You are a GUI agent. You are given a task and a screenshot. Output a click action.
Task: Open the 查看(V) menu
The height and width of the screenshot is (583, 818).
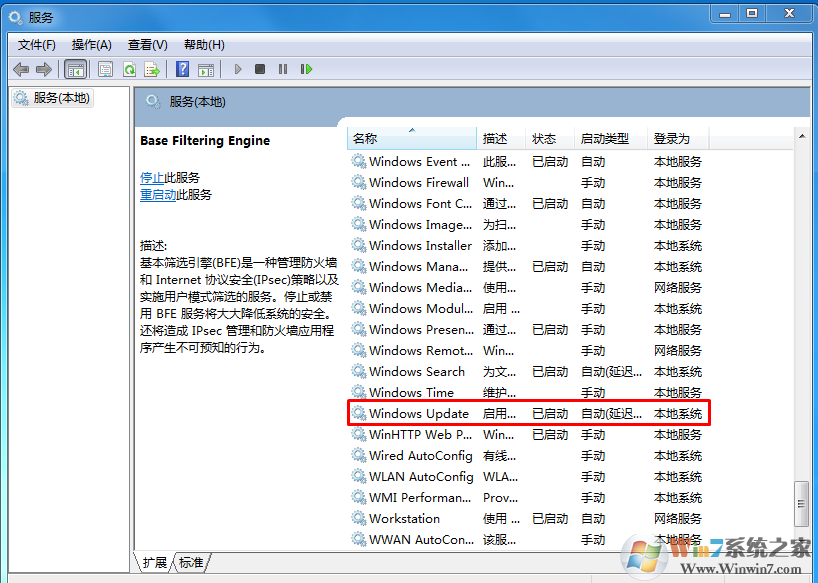point(148,45)
